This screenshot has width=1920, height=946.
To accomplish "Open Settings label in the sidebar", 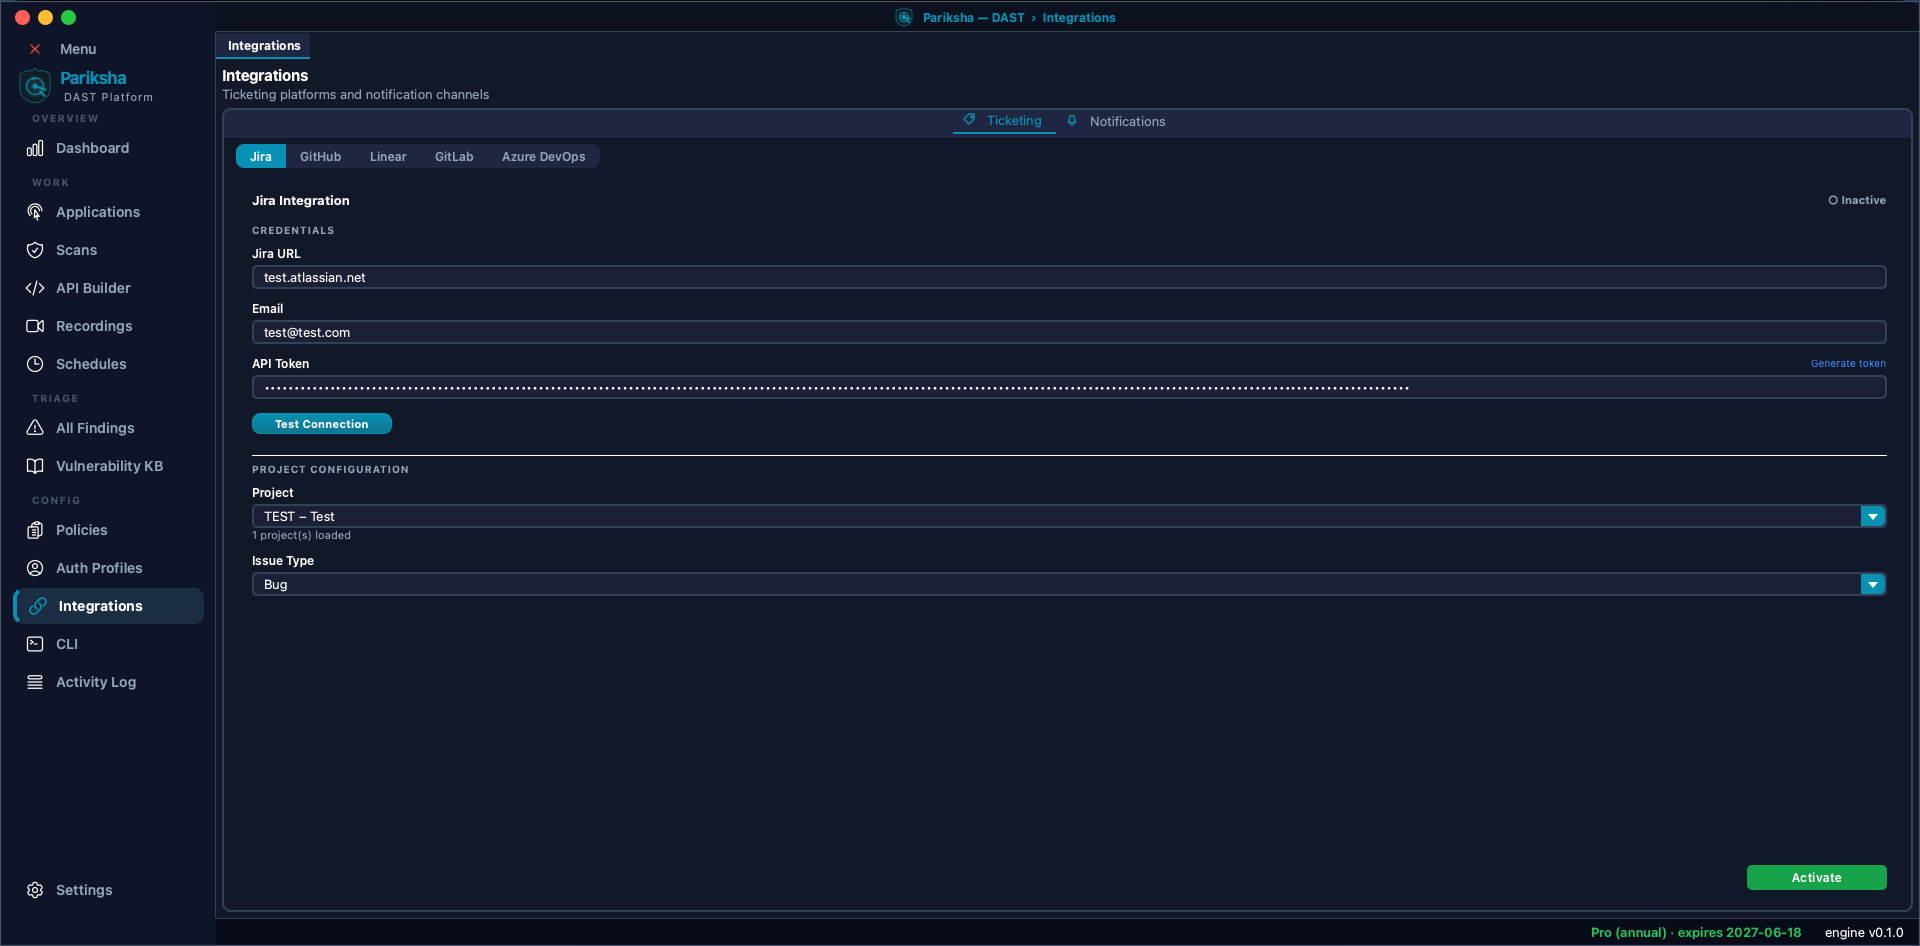I will 84,890.
